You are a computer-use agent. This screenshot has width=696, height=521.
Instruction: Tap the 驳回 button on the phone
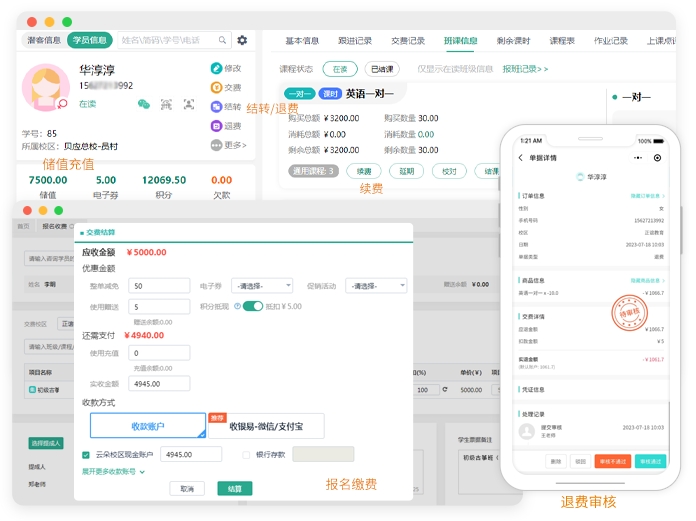pyautogui.click(x=581, y=462)
